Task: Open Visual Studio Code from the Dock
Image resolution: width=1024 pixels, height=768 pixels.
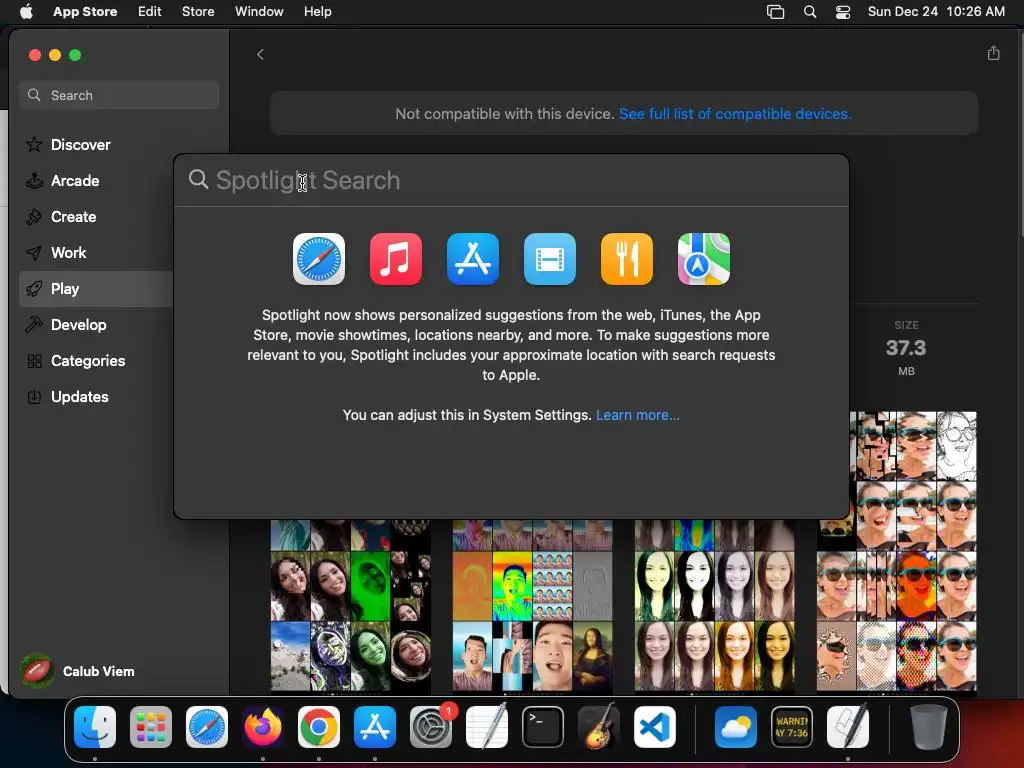Action: click(655, 727)
